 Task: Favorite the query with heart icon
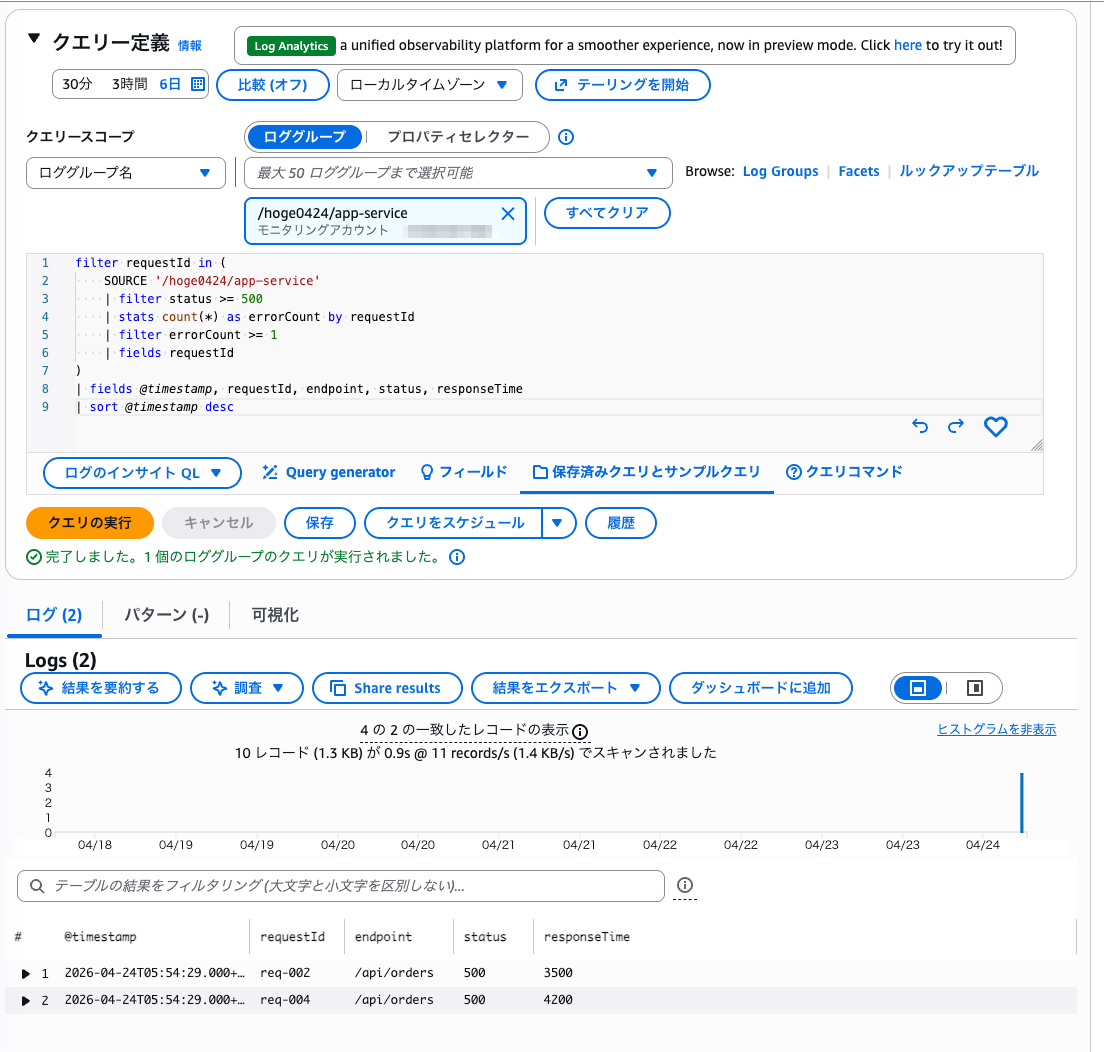(x=995, y=426)
